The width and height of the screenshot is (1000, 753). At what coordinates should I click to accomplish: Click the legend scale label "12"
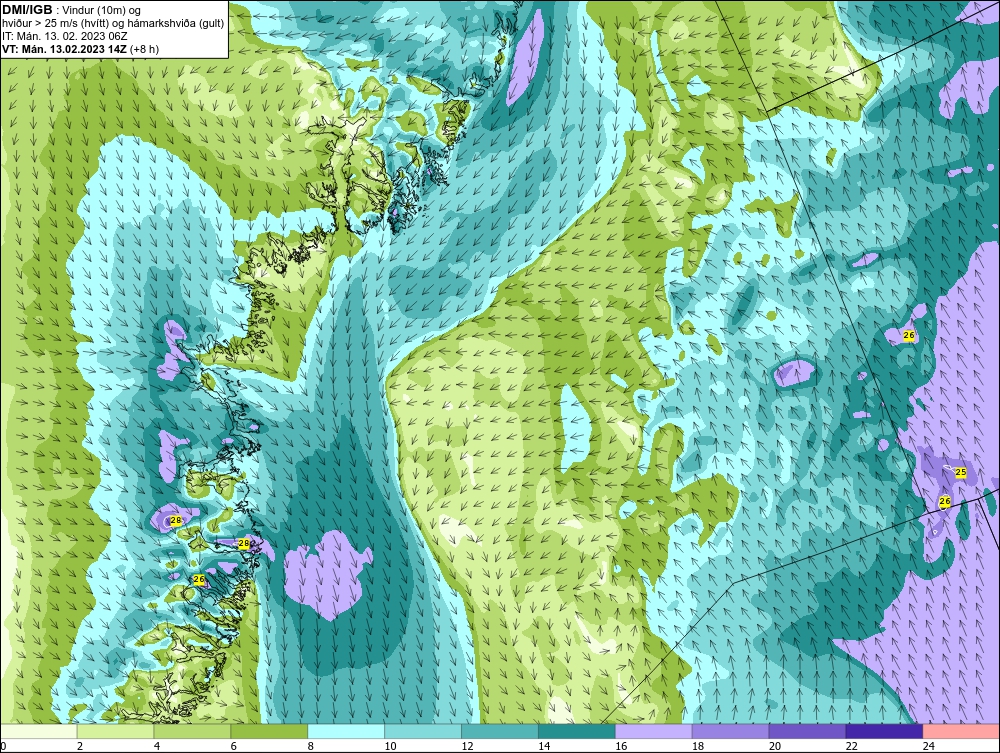point(467,746)
